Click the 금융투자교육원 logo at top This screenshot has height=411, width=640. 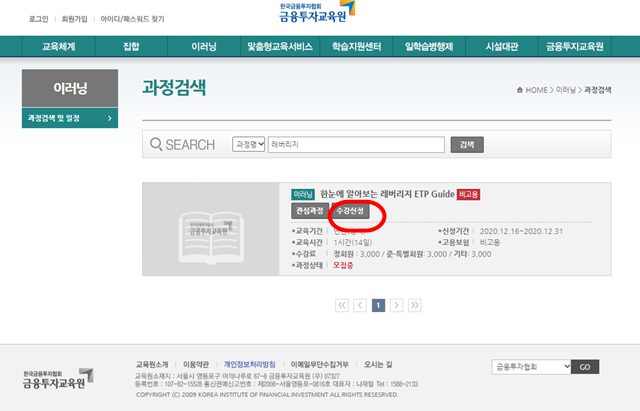tap(317, 12)
